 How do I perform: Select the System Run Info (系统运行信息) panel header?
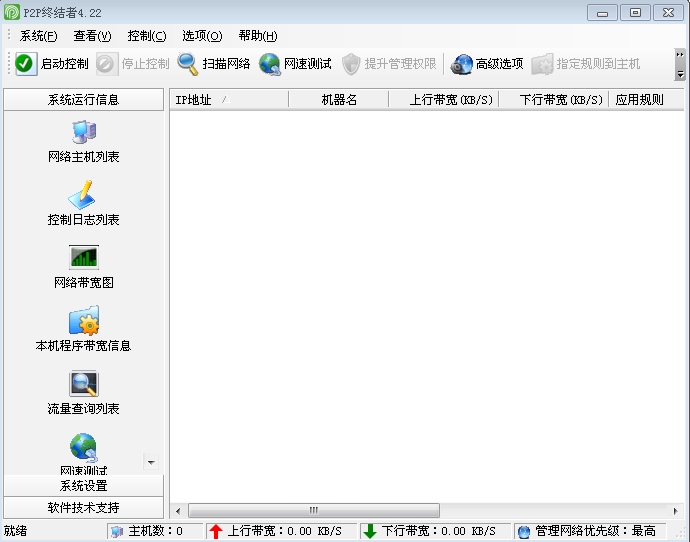pos(84,100)
